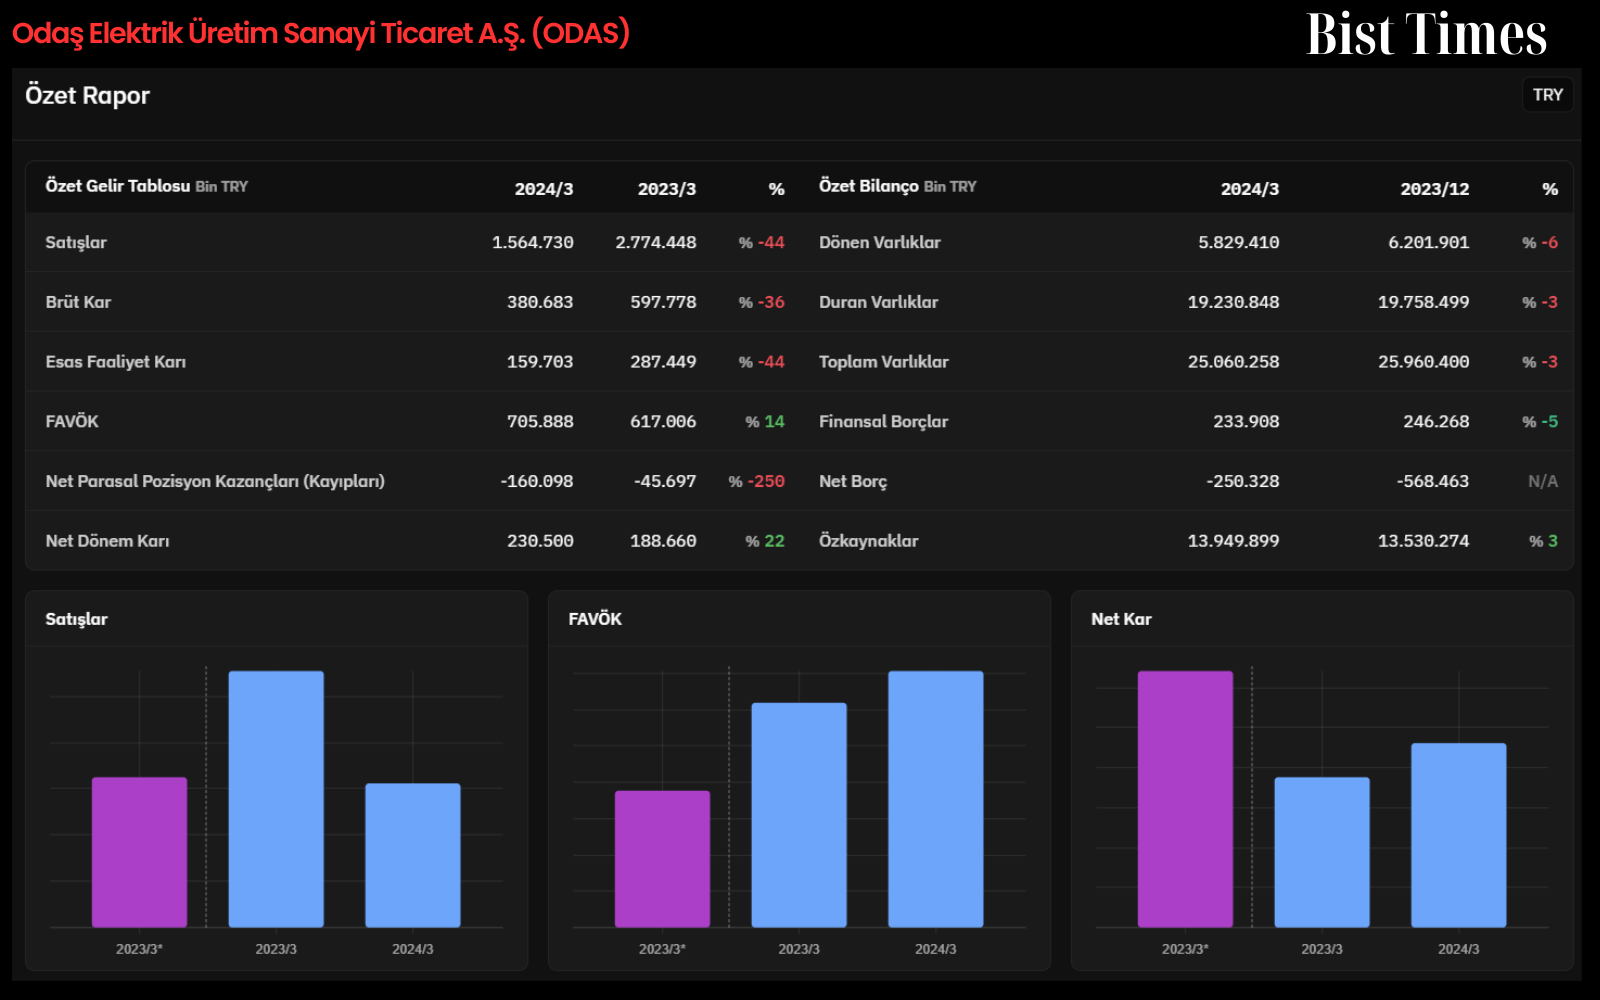Click the 2024/3 bar in Net Kar chart

coord(1459,835)
